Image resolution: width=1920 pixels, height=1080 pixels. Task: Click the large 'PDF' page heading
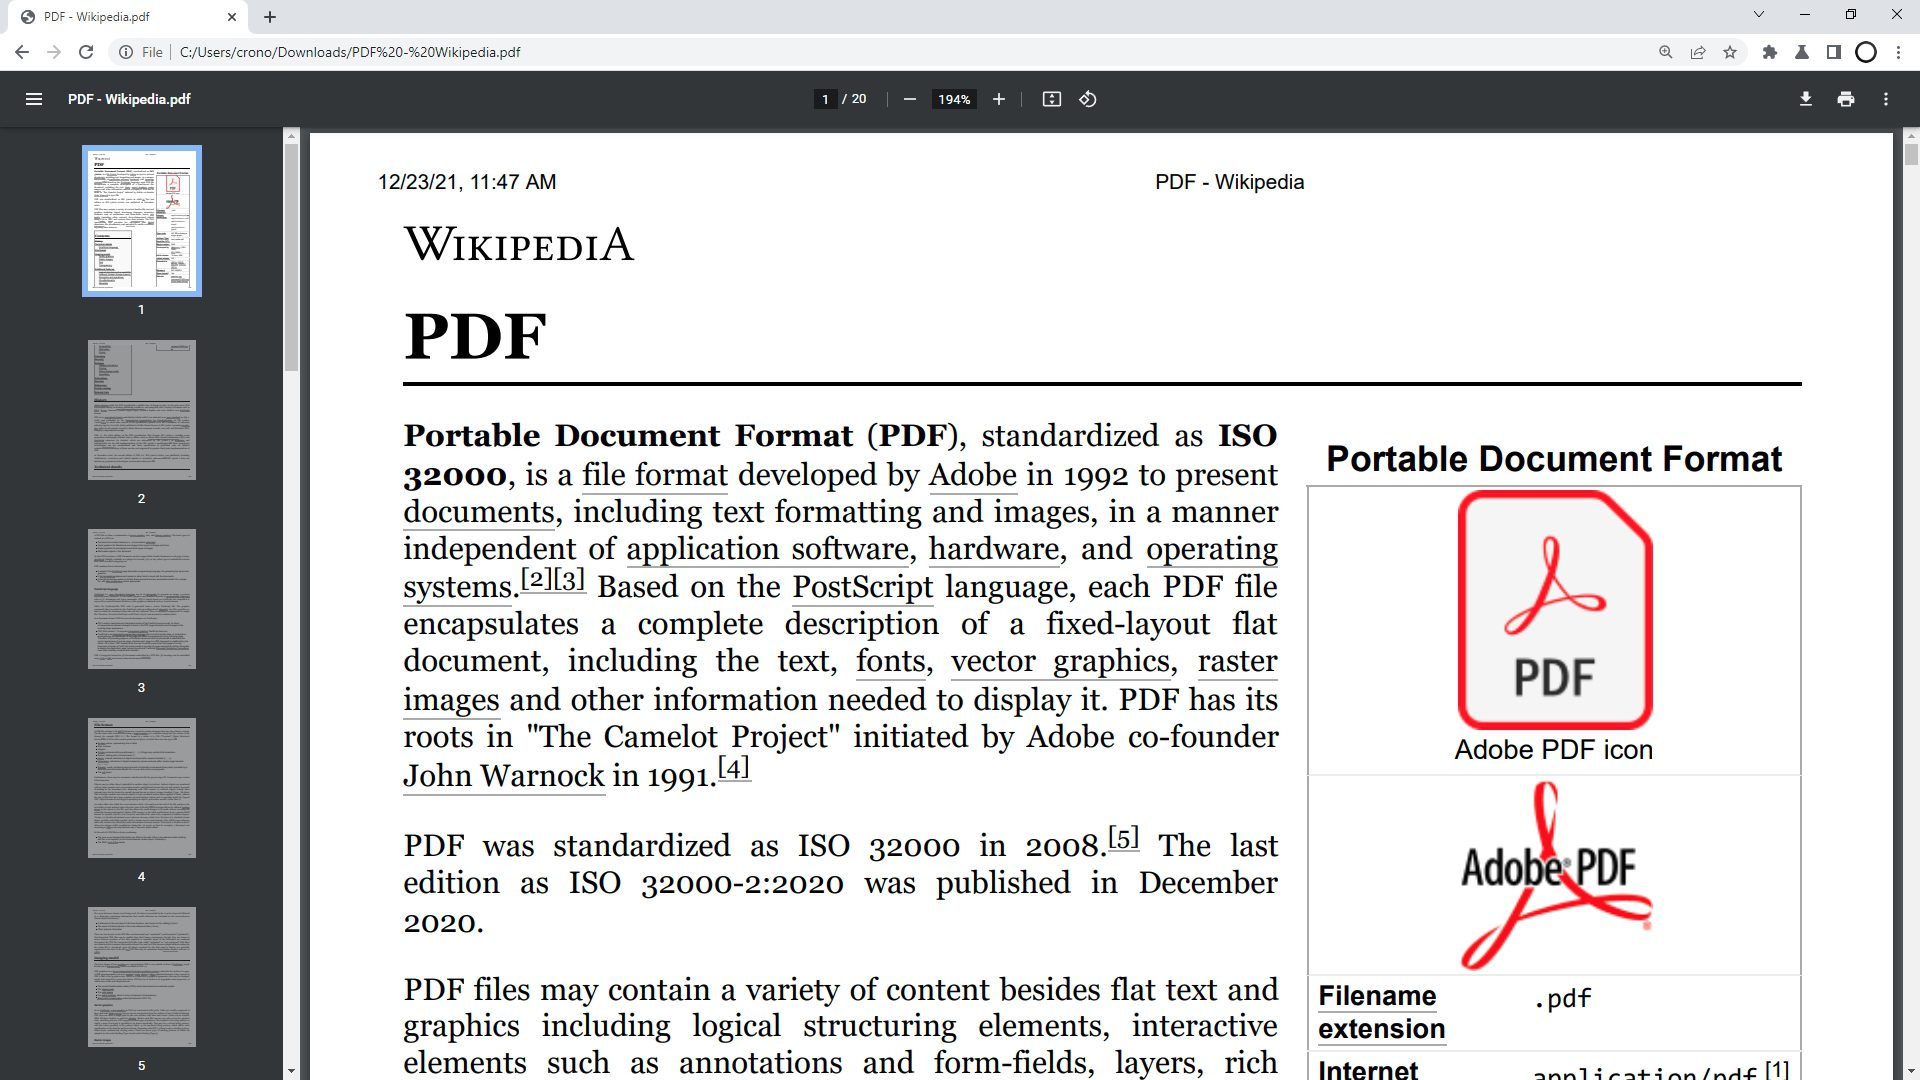click(475, 336)
